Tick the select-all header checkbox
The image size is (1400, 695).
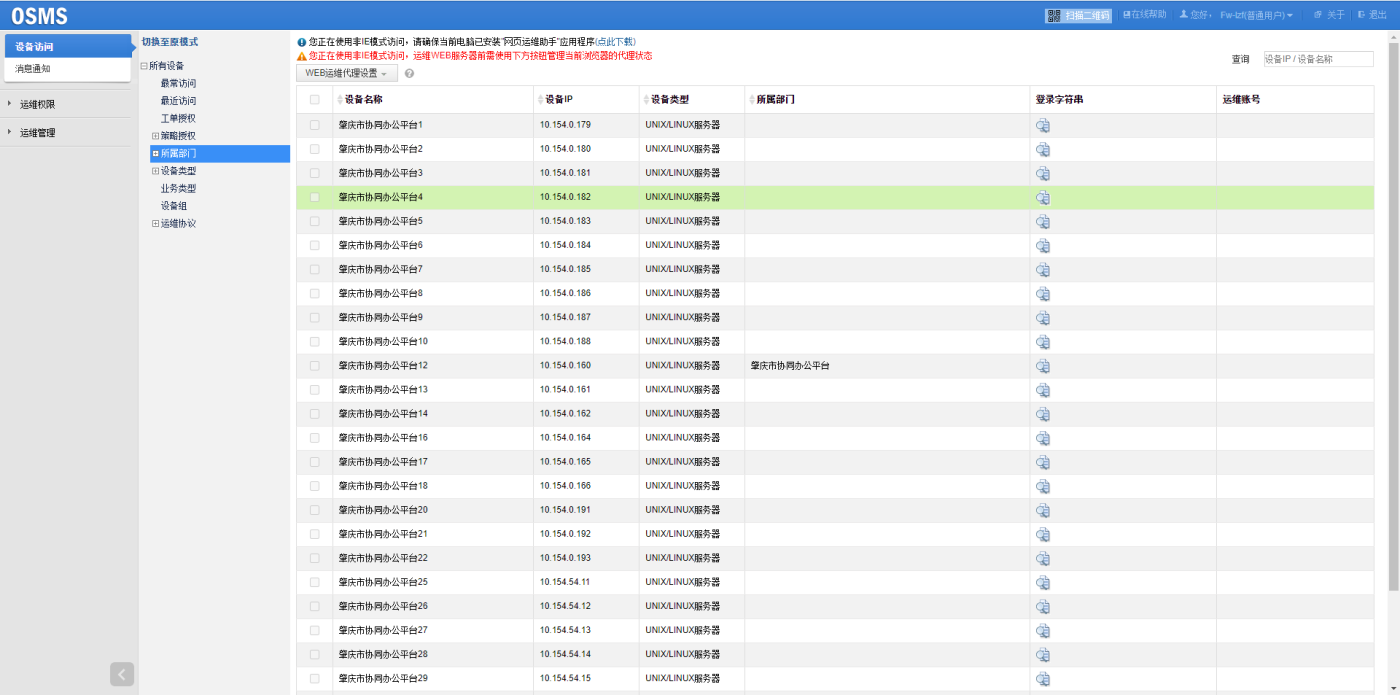coord(315,100)
